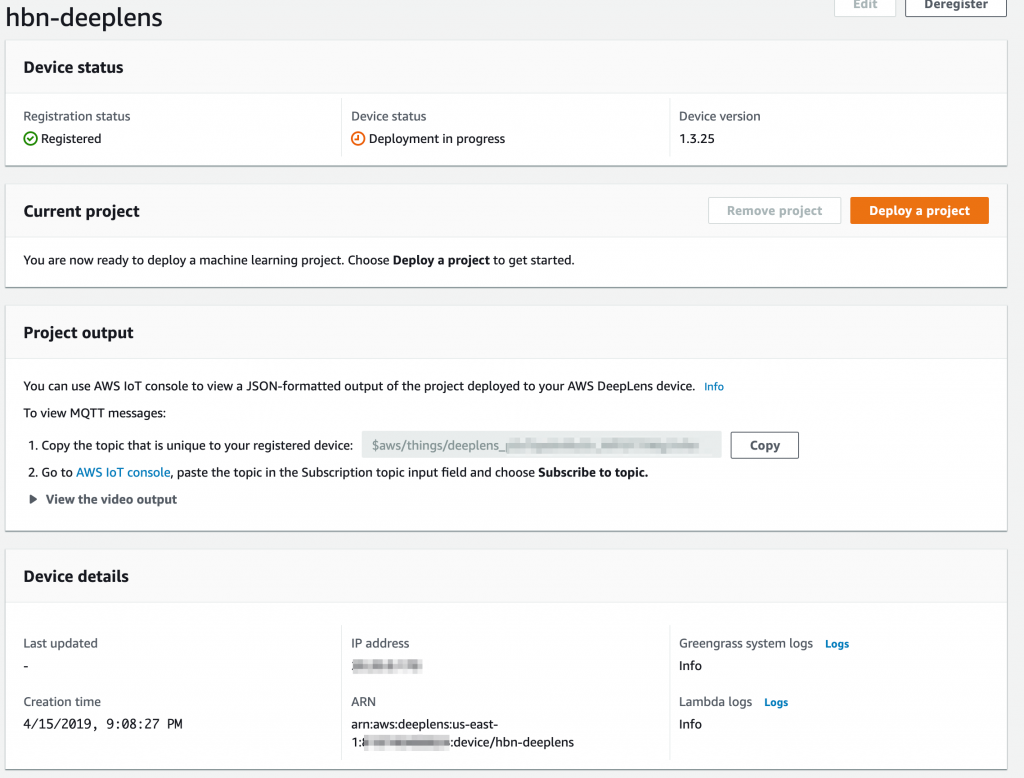The width and height of the screenshot is (1024, 778).
Task: Click the orange Deployment in progress clock icon
Action: click(358, 138)
